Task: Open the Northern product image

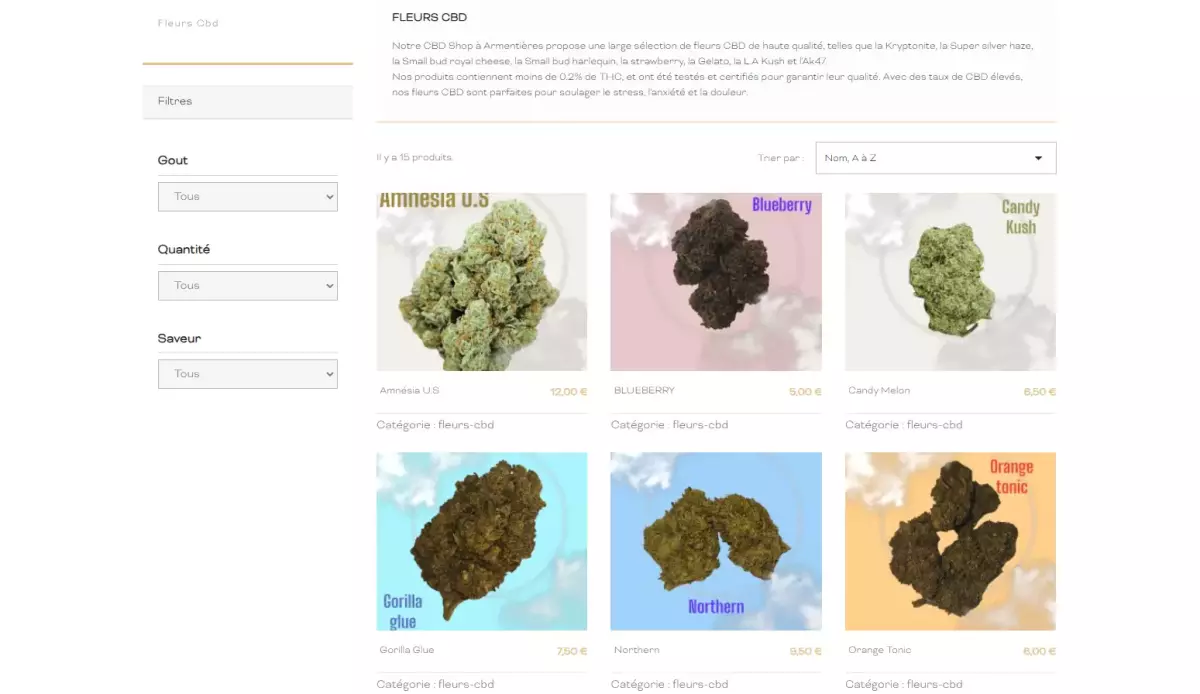Action: (716, 541)
